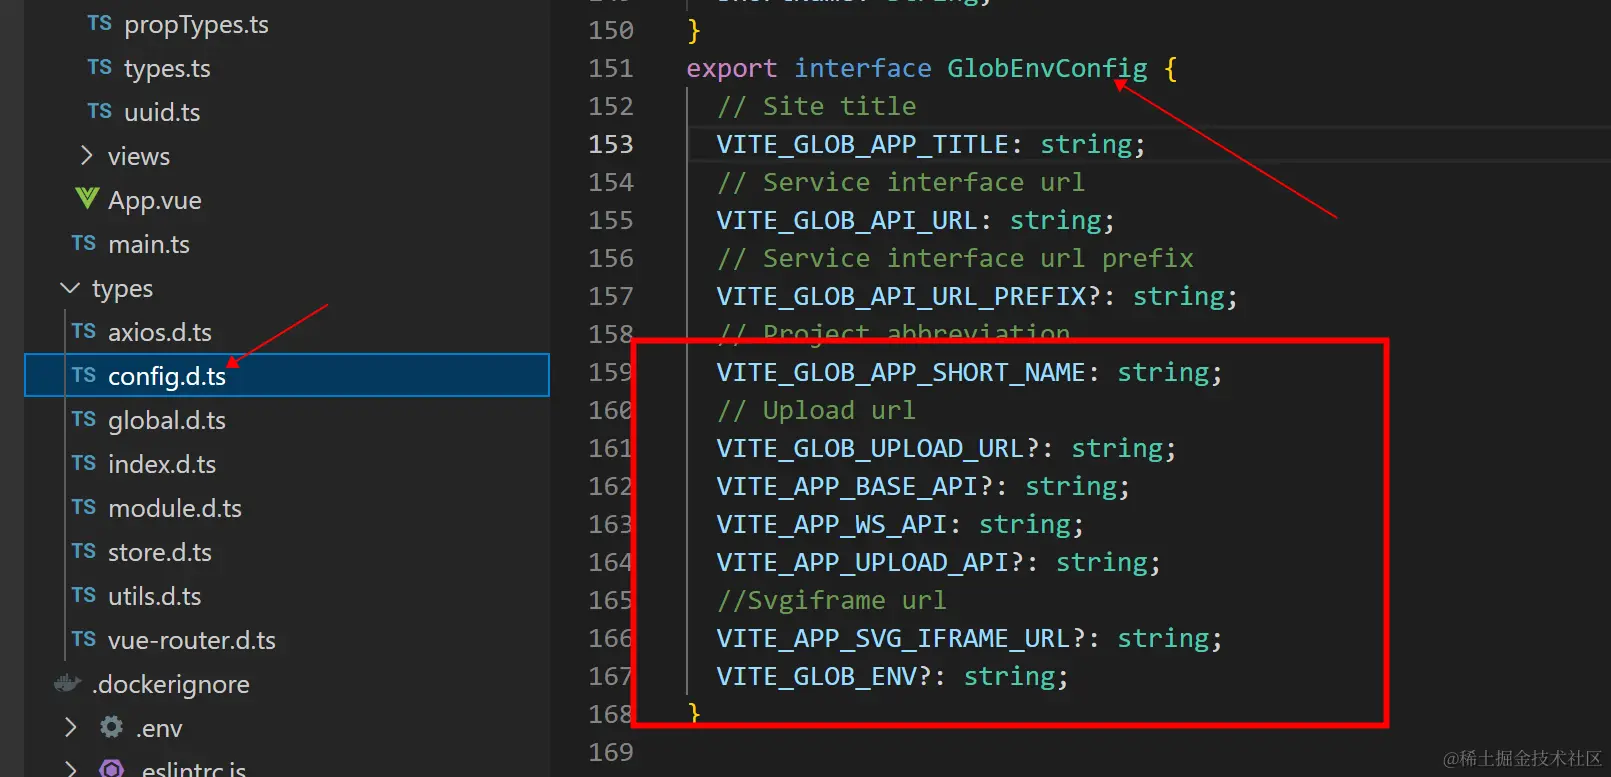1611x777 pixels.
Task: Select config.d.ts in the explorer
Action: click(x=287, y=375)
